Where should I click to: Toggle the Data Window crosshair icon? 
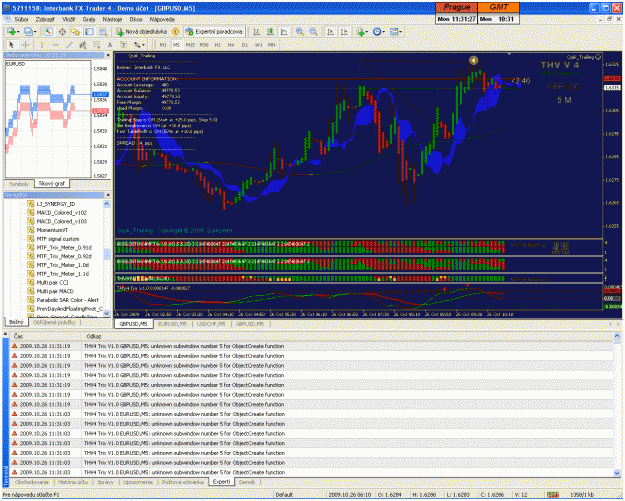tap(62, 31)
